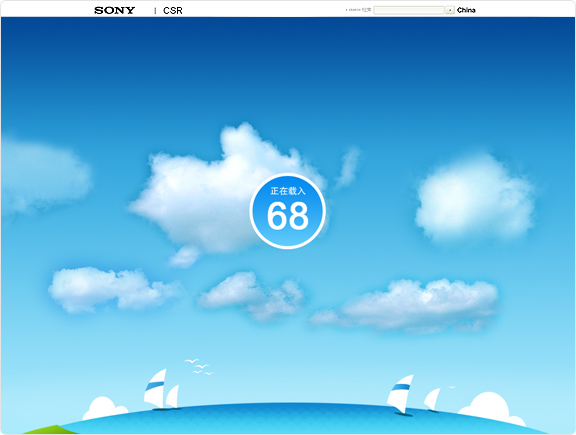Image resolution: width=576 pixels, height=435 pixels.
Task: Click the single seagull near right sailboats
Action: (x=452, y=387)
